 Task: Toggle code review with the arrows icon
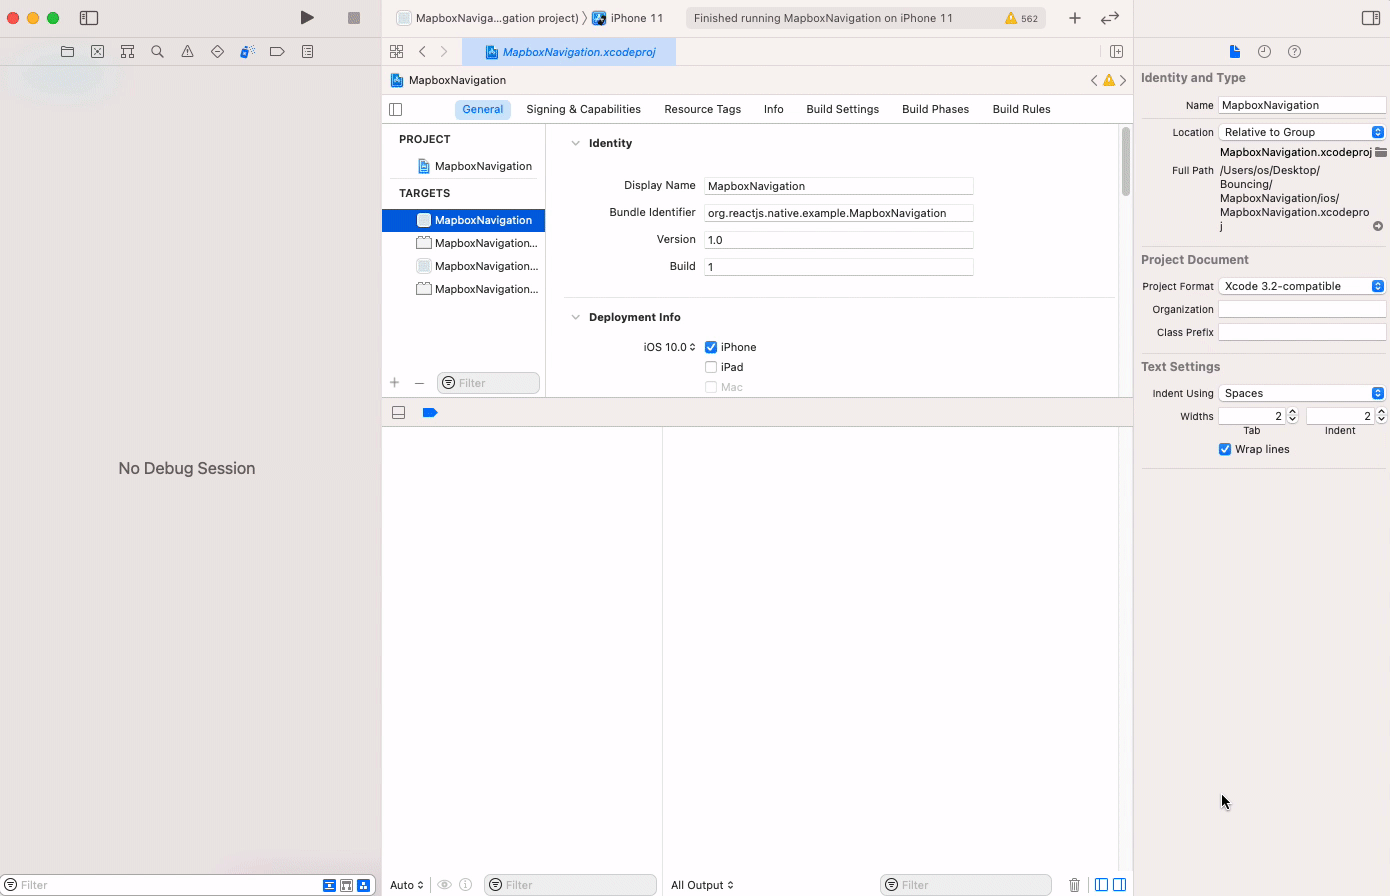click(x=1110, y=18)
